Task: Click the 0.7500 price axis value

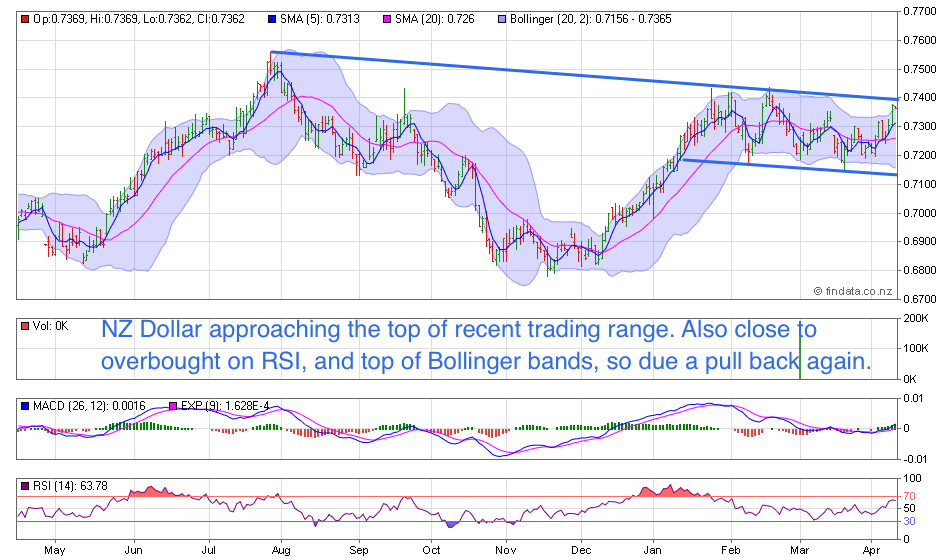Action: pyautogui.click(x=920, y=69)
